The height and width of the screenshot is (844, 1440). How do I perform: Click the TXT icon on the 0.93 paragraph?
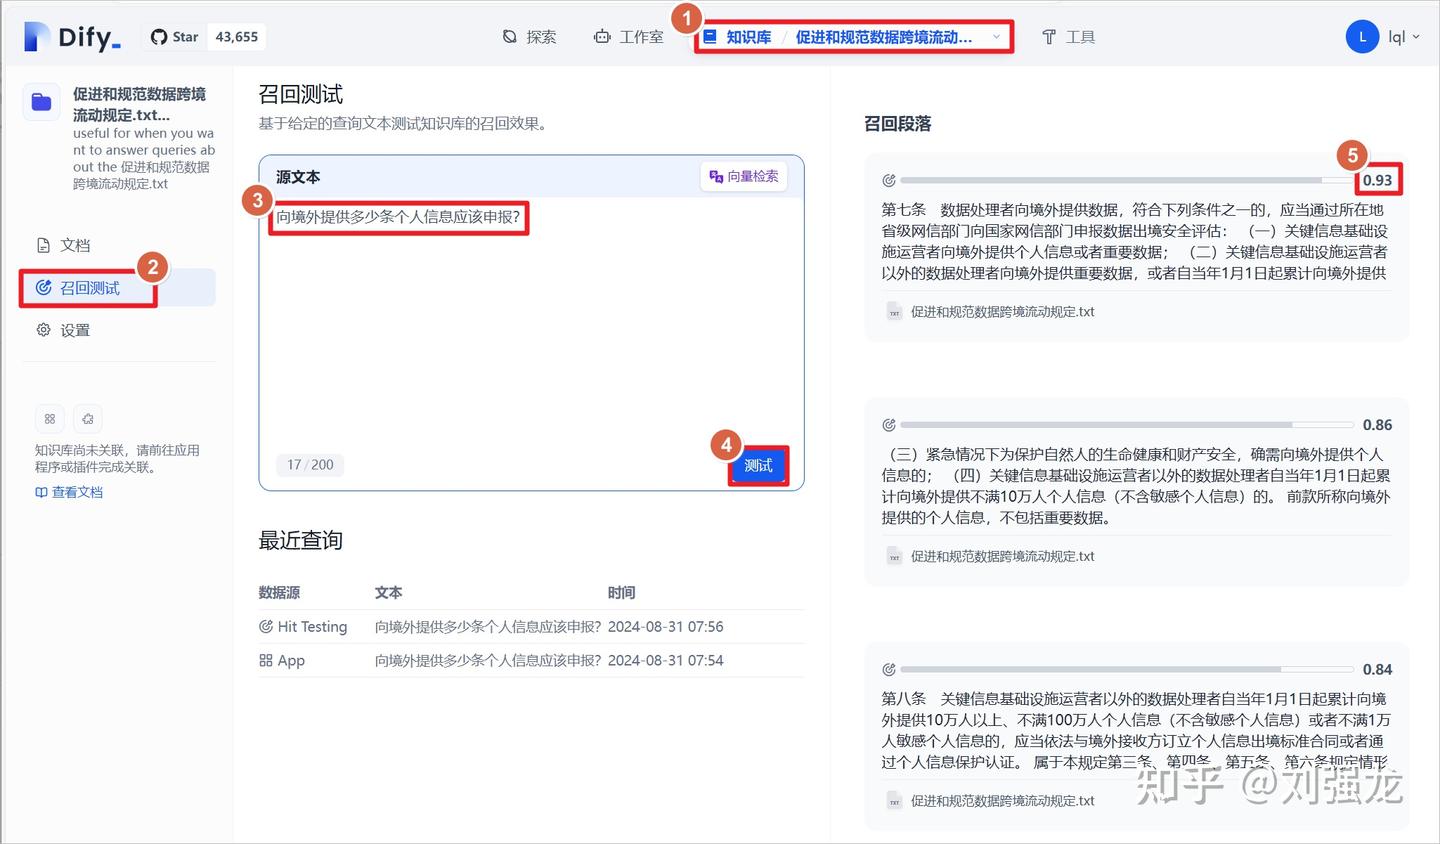[x=893, y=312]
